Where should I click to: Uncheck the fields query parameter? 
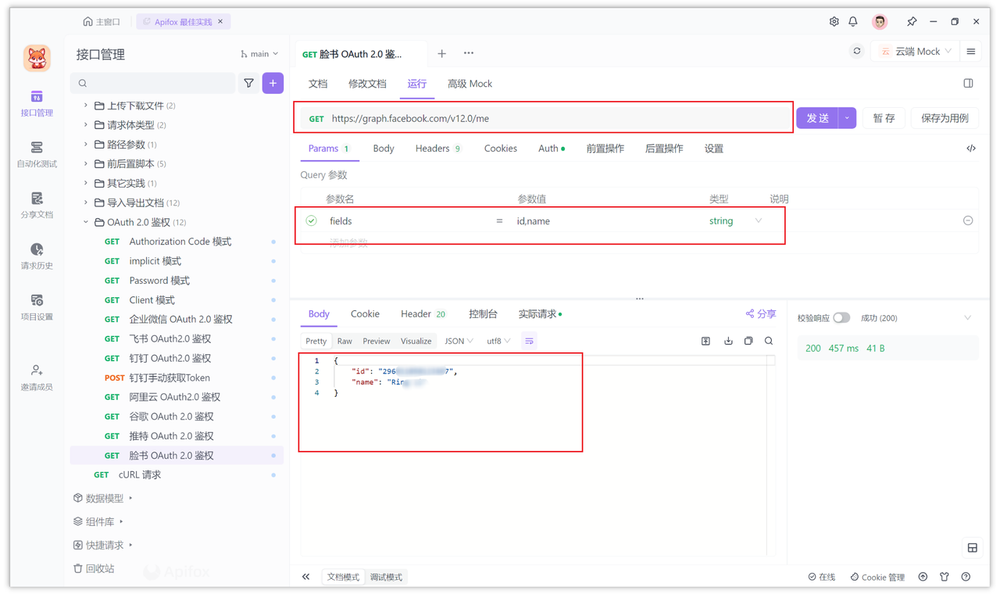tap(309, 221)
